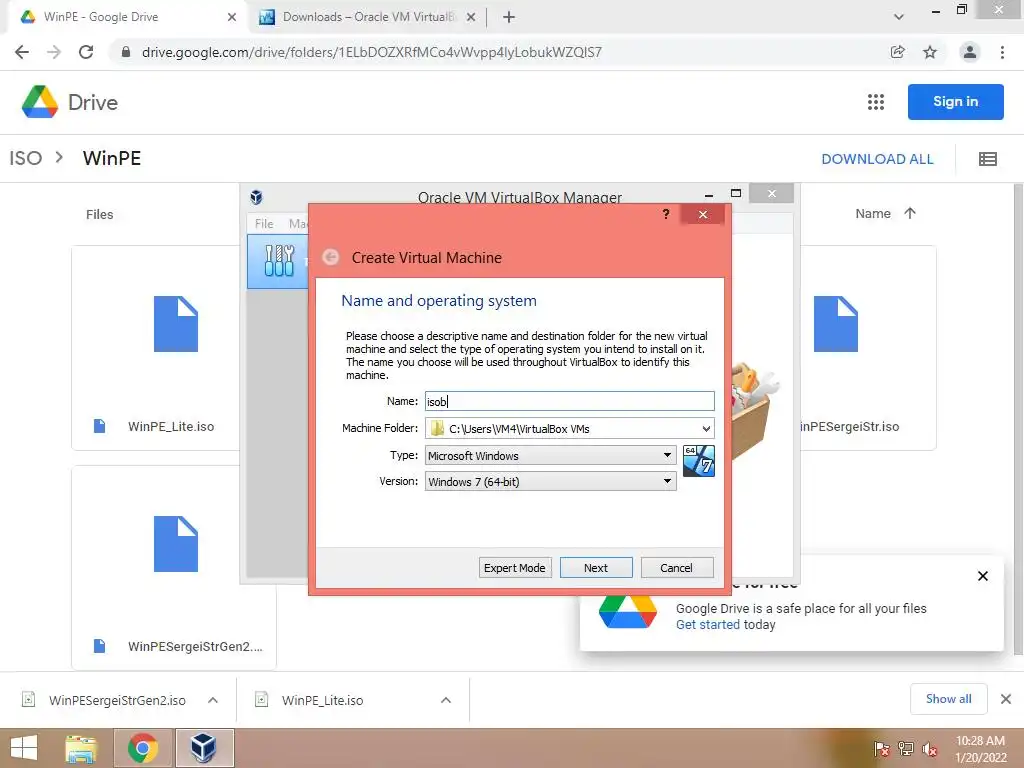Open the File menu in VirtualBox Manager
Image resolution: width=1024 pixels, height=768 pixels.
tap(264, 223)
